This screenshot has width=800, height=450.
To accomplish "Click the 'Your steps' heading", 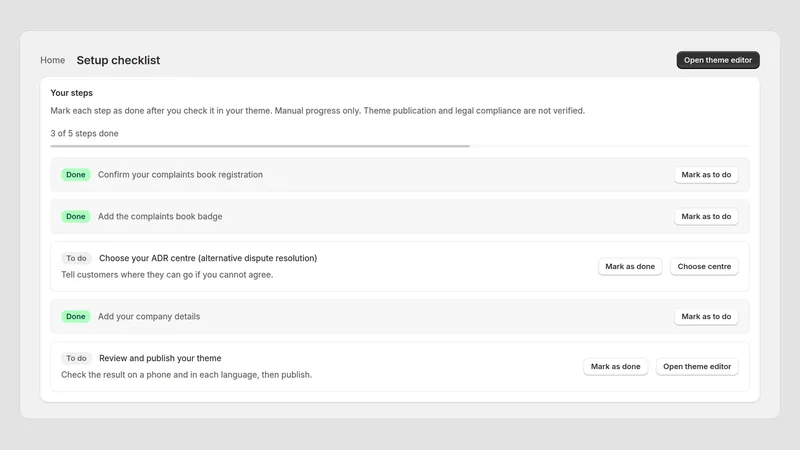I will pyautogui.click(x=71, y=93).
